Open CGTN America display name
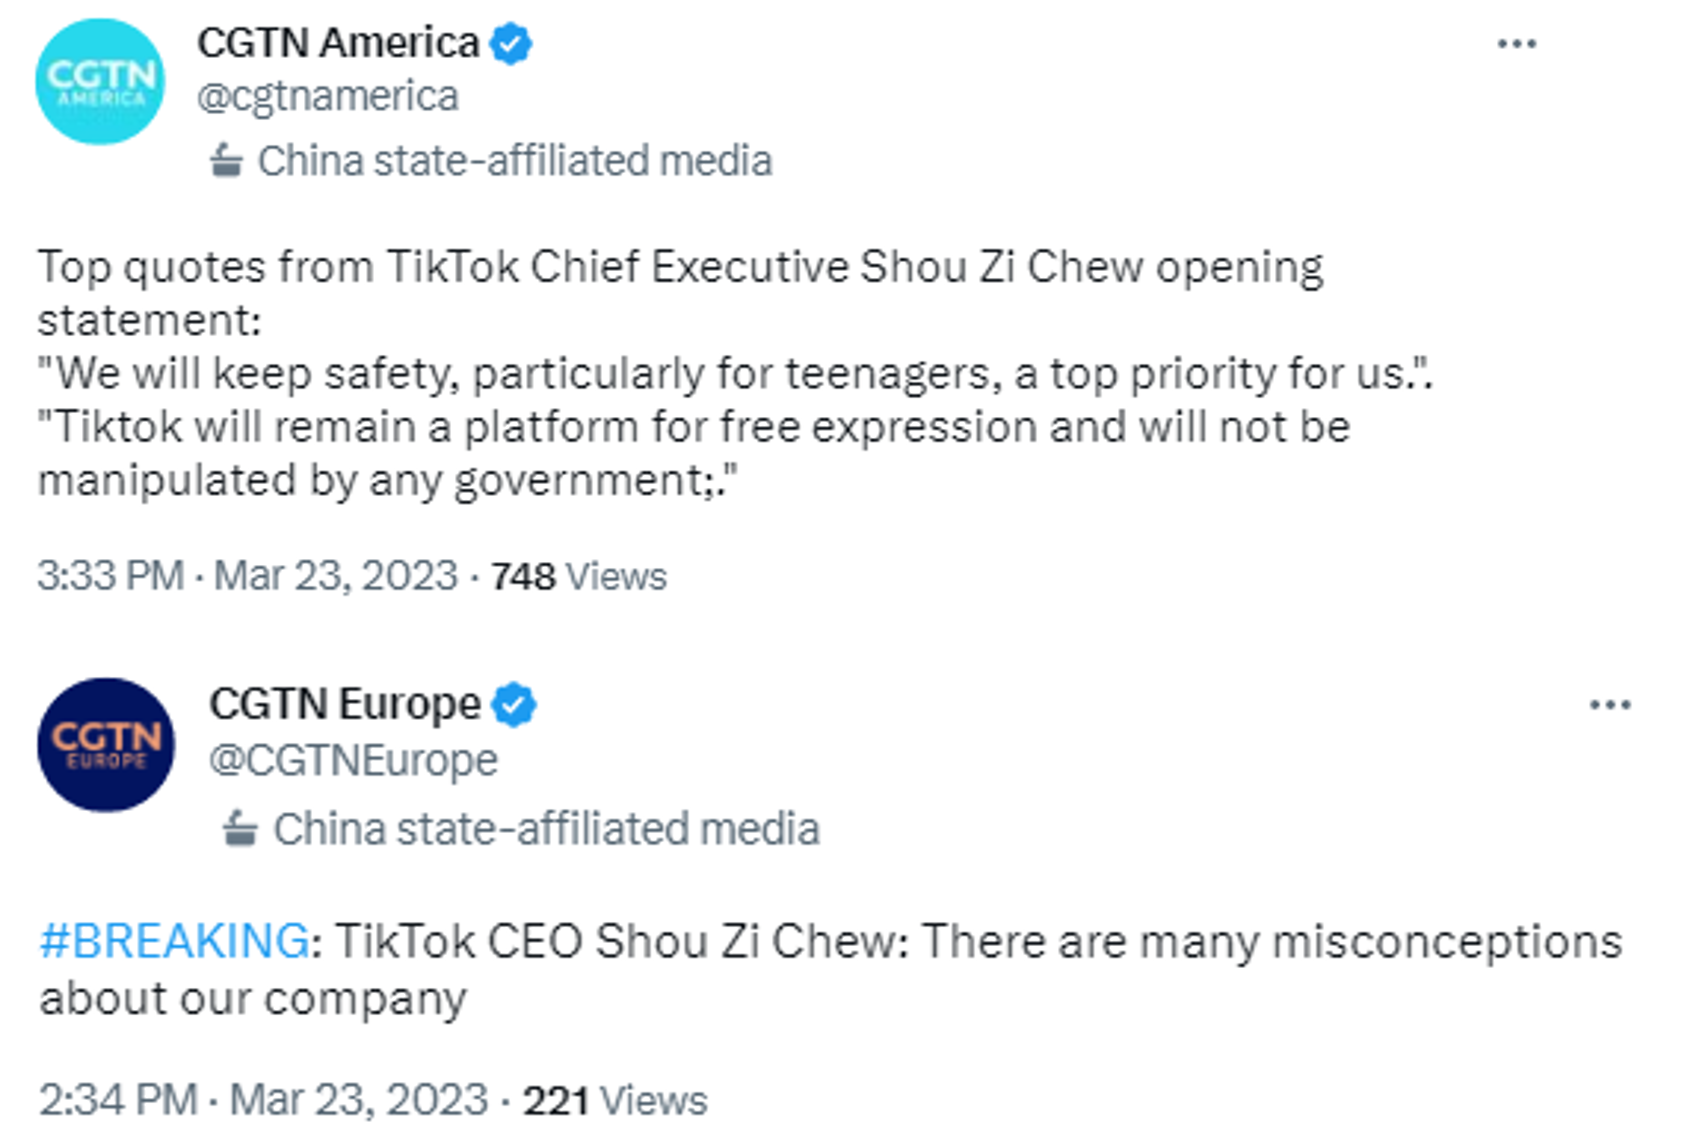1690x1135 pixels. 338,43
